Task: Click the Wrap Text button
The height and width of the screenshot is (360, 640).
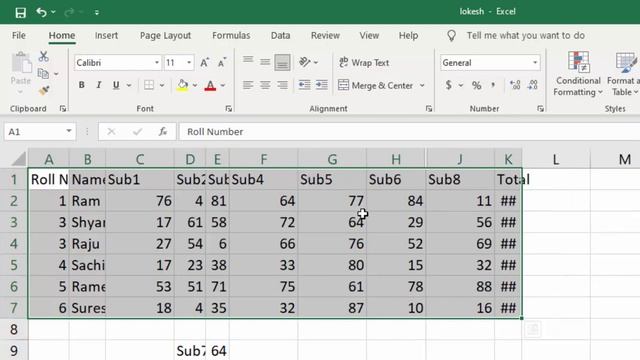Action: (x=364, y=62)
